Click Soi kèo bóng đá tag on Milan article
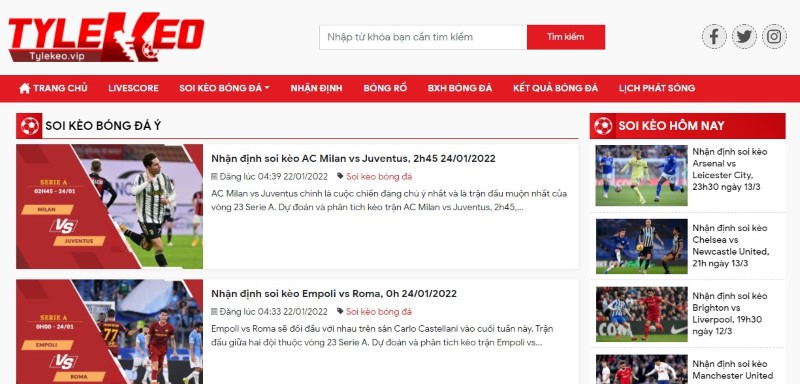This screenshot has width=800, height=384. [x=379, y=176]
